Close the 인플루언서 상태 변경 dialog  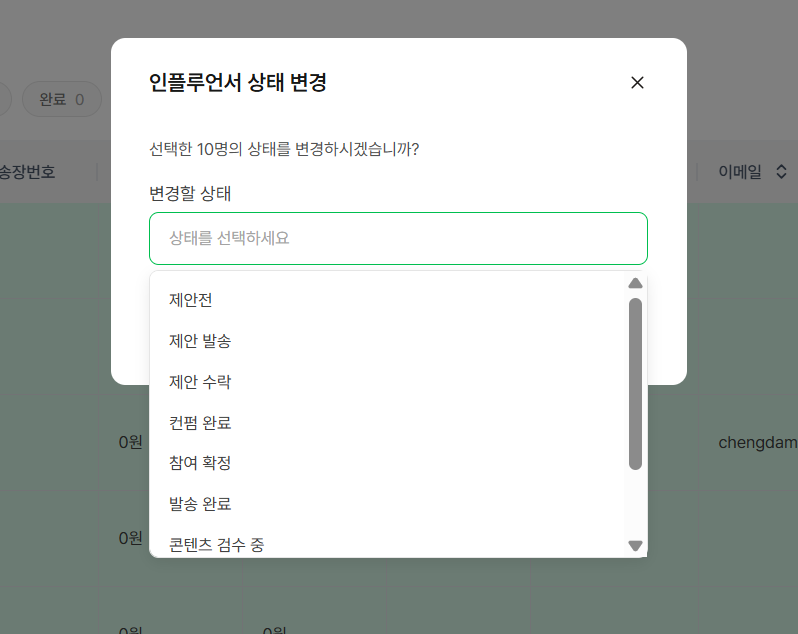click(x=637, y=82)
